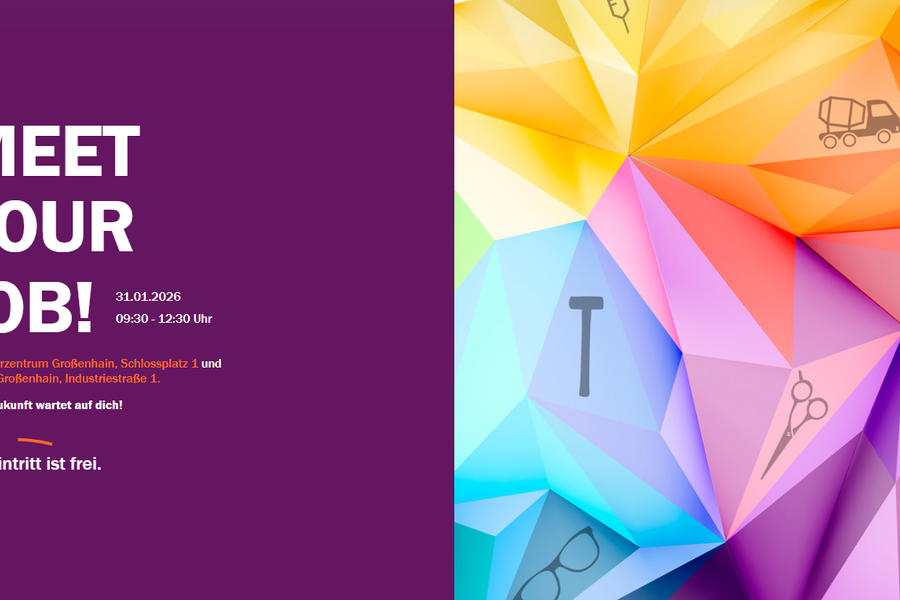The width and height of the screenshot is (900, 600).
Task: Select the "ist frei." admission text
Action: click(x=73, y=464)
